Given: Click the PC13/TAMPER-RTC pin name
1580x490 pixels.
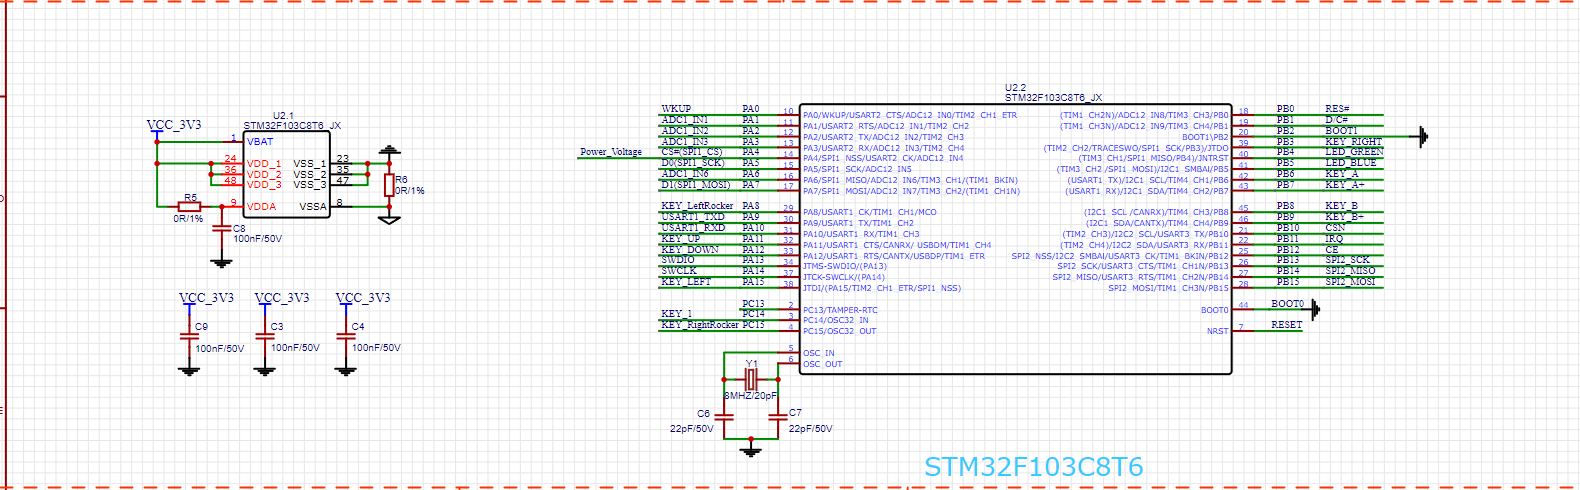Looking at the screenshot, I should tap(840, 310).
